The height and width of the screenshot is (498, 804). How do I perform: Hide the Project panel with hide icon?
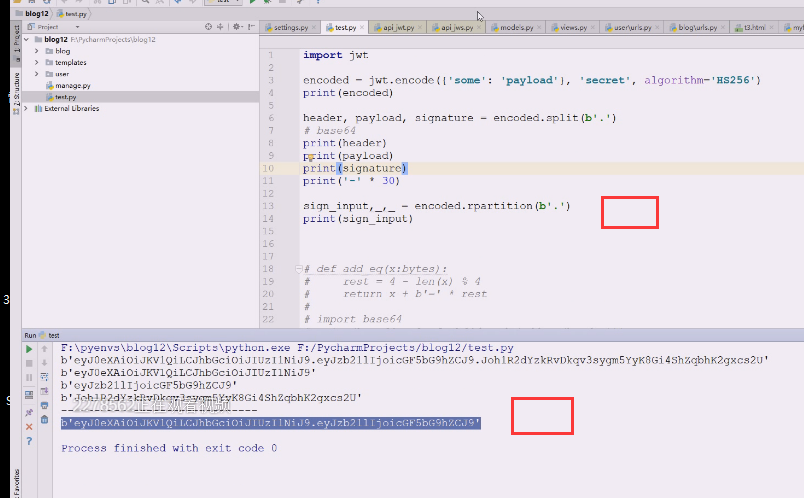[251, 27]
